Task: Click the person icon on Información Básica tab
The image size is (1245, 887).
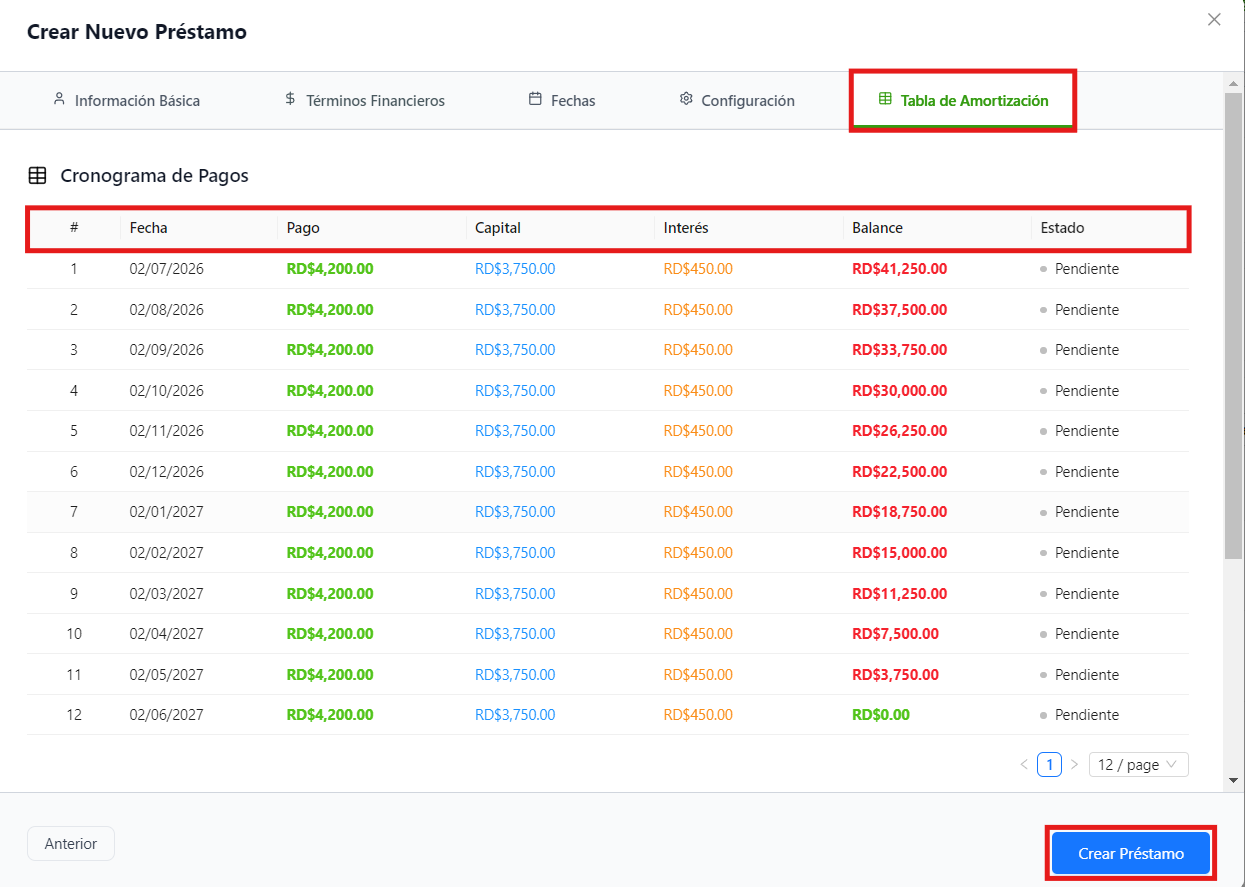Action: pyautogui.click(x=59, y=100)
